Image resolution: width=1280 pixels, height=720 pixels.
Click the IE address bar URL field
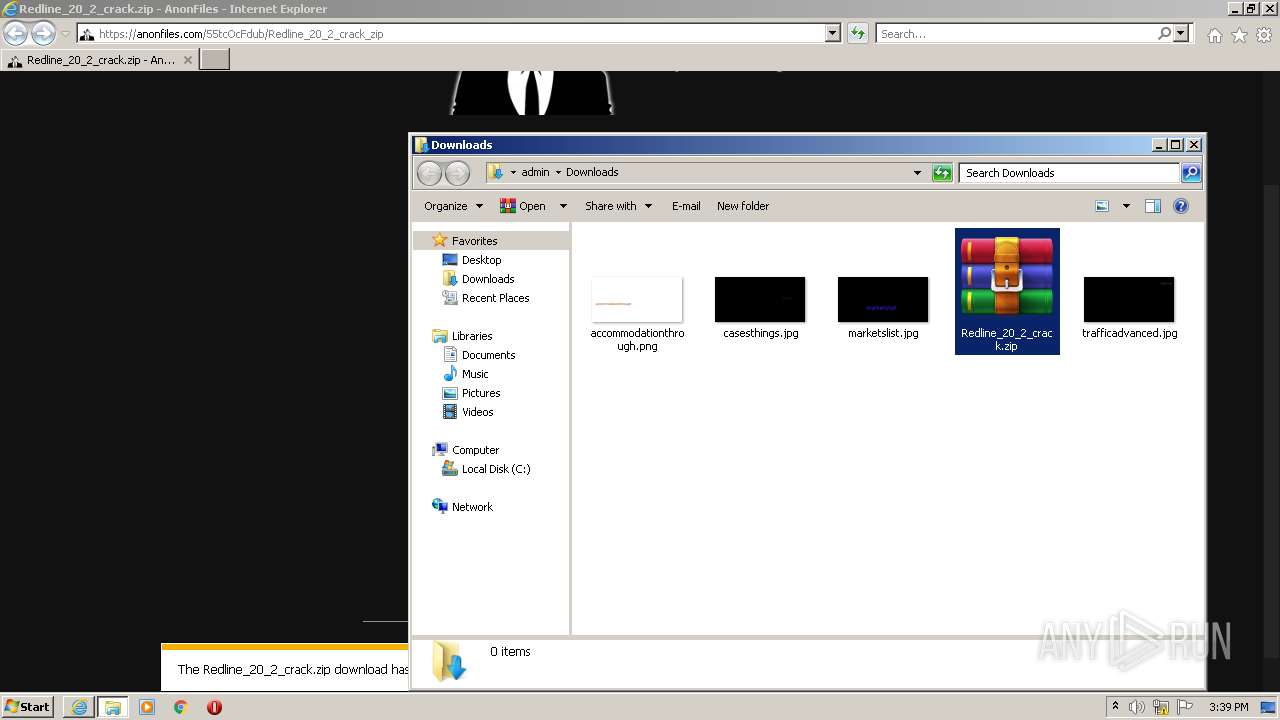[x=450, y=33]
